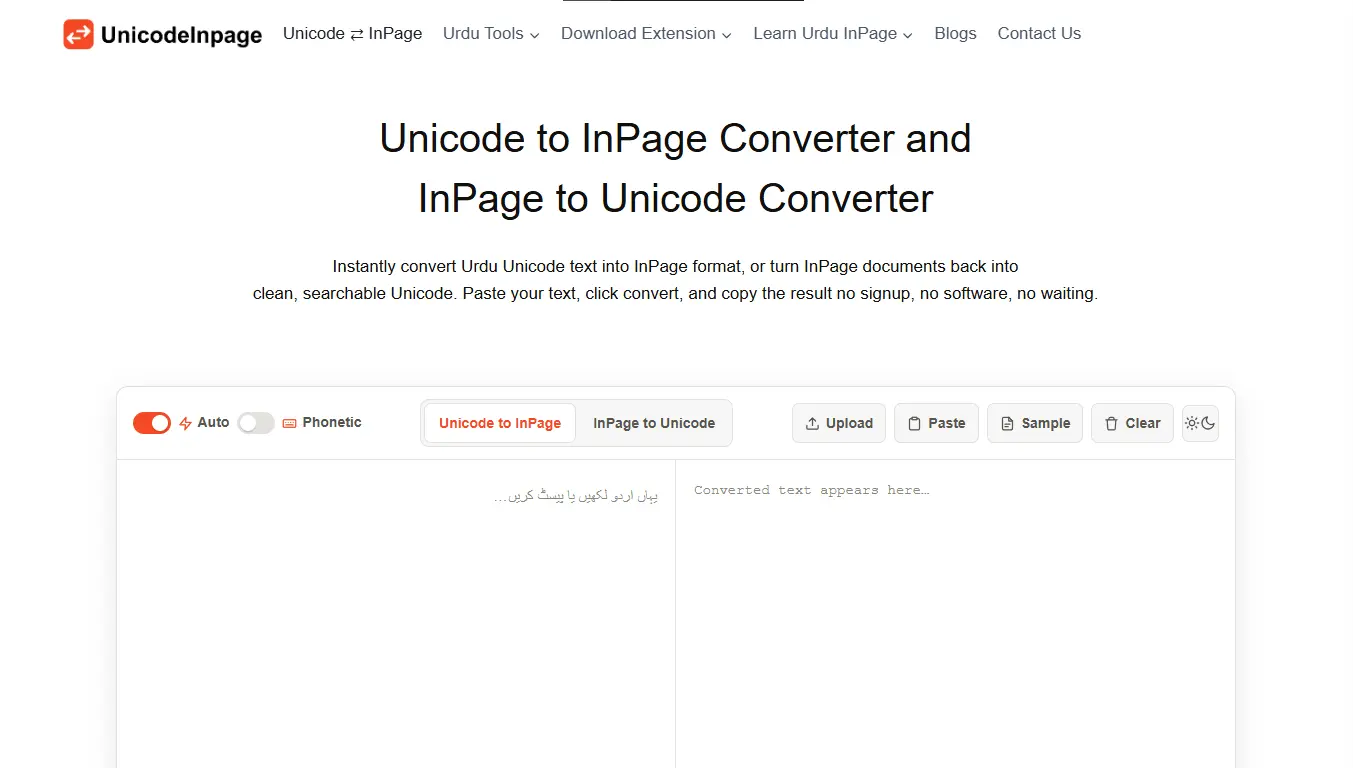Click the Upload button
This screenshot has width=1353, height=768.
tap(839, 423)
